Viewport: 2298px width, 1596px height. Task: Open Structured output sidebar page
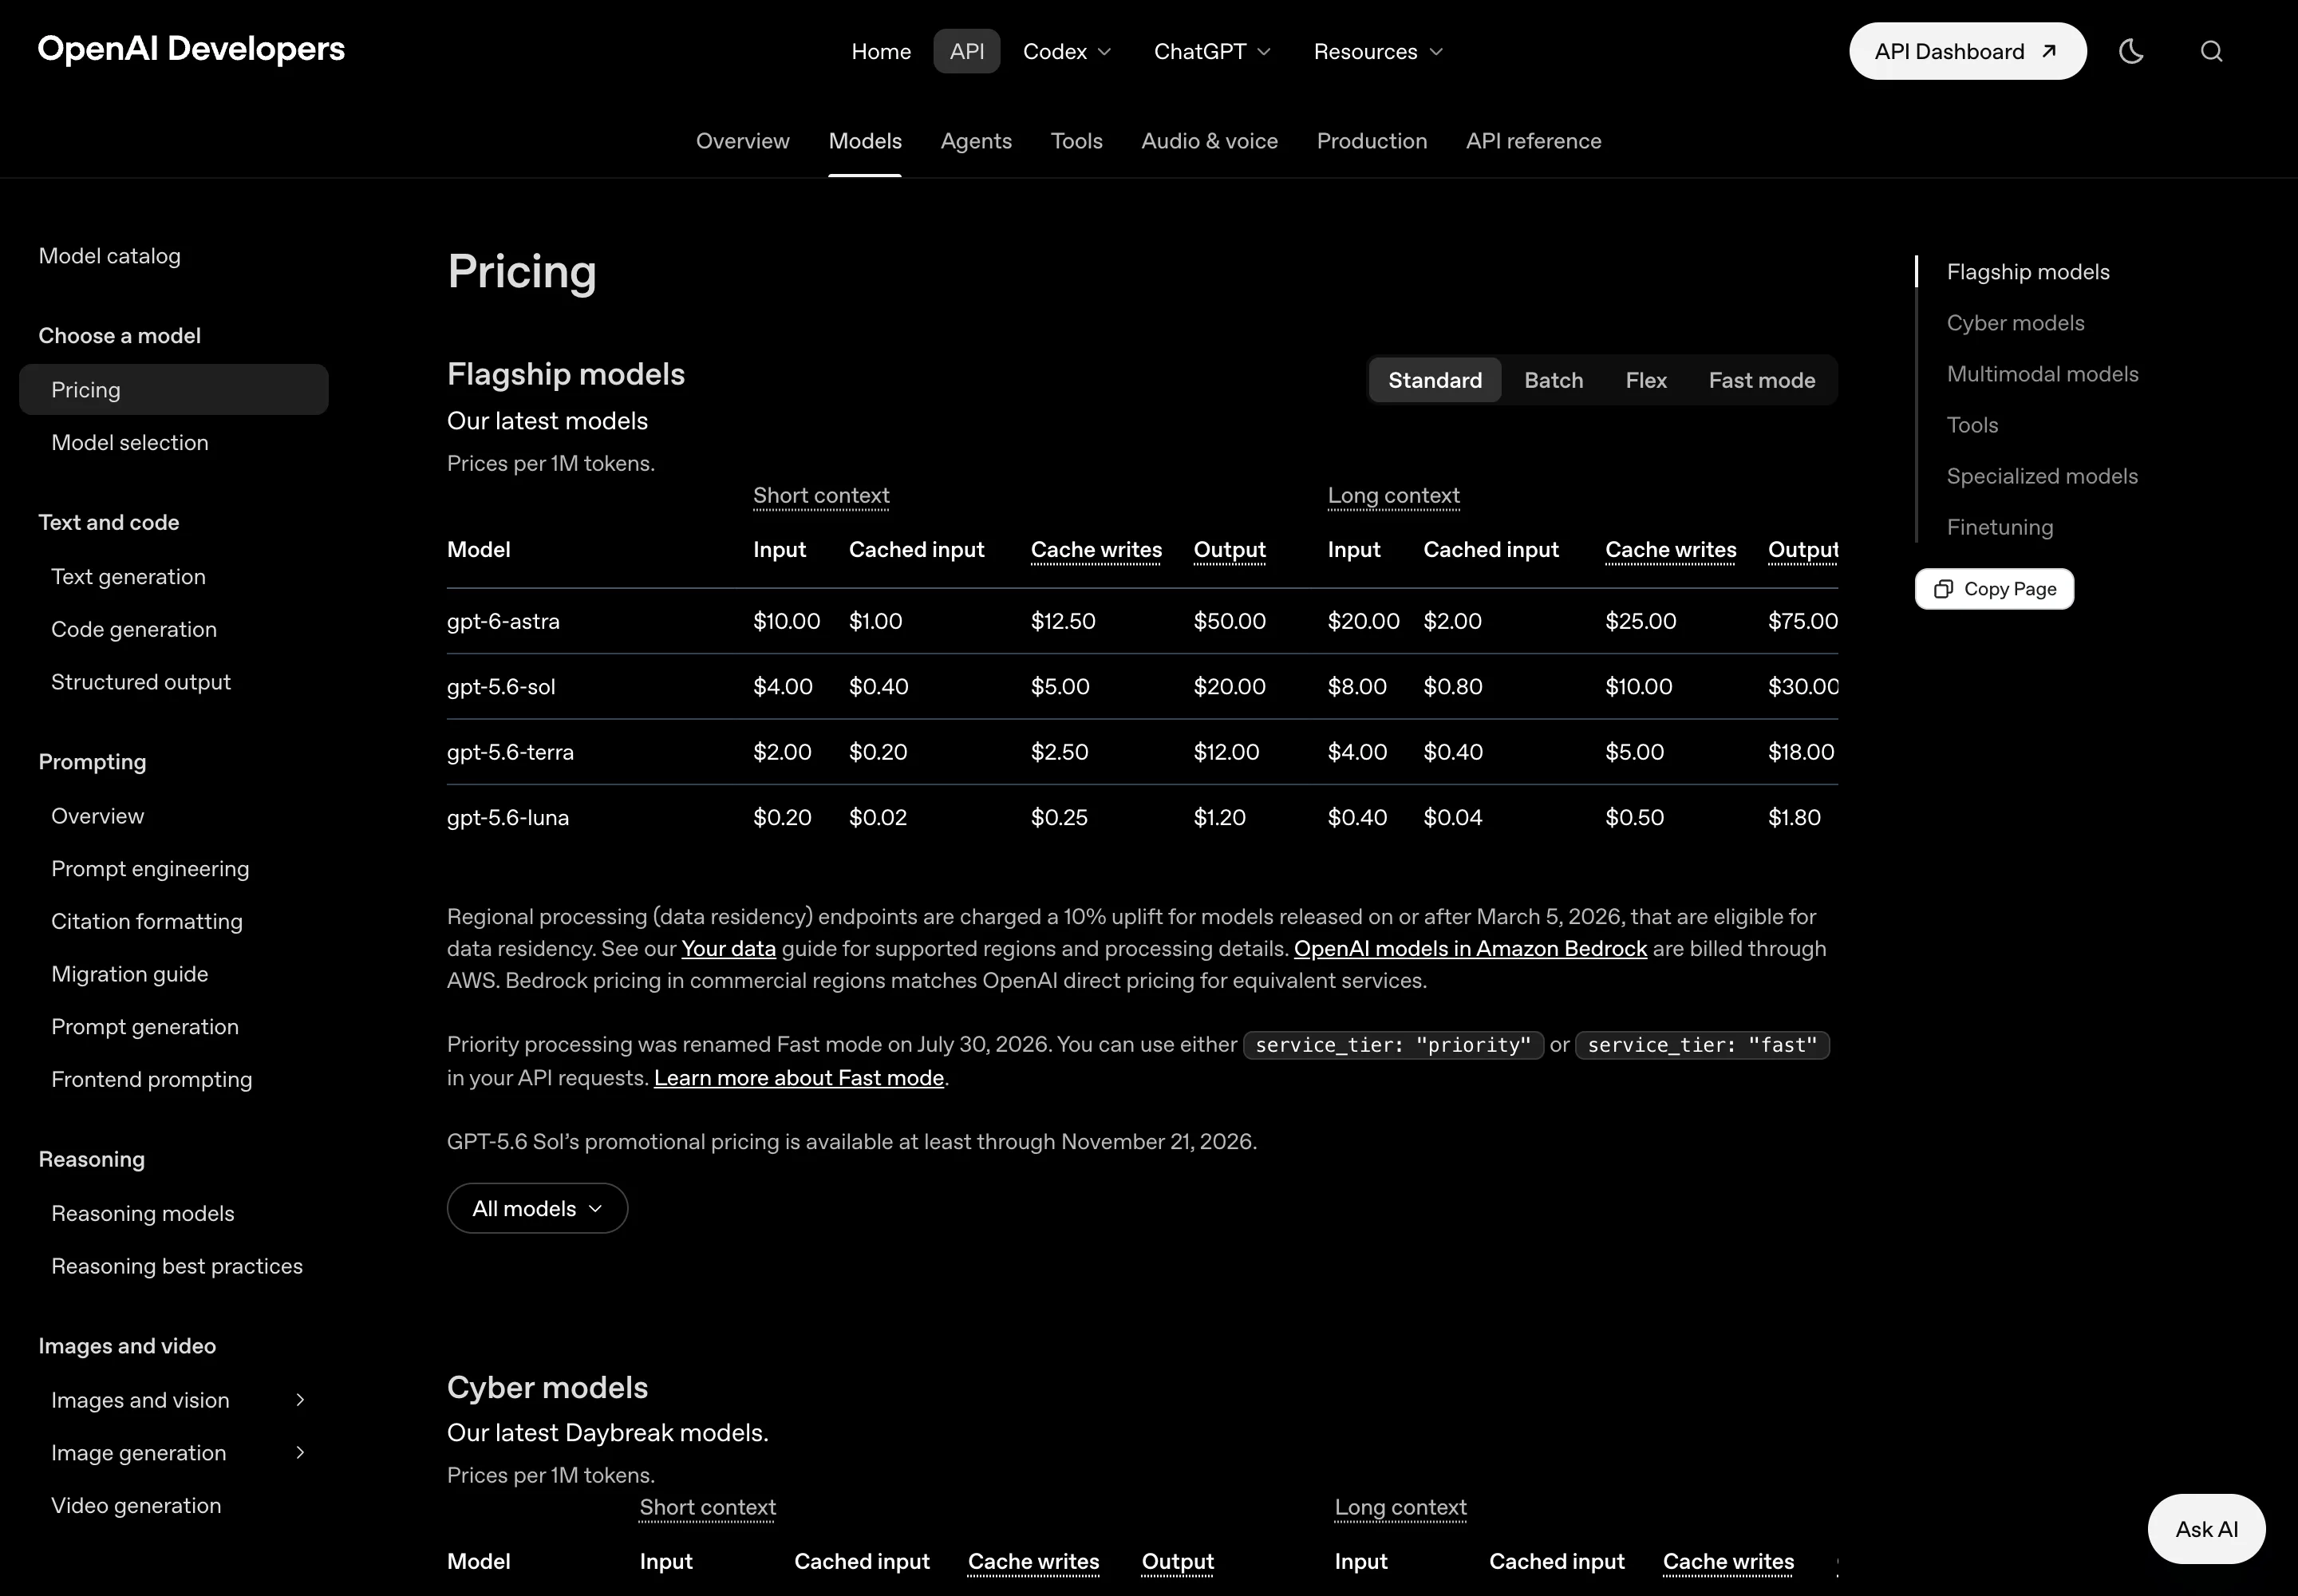pos(141,682)
